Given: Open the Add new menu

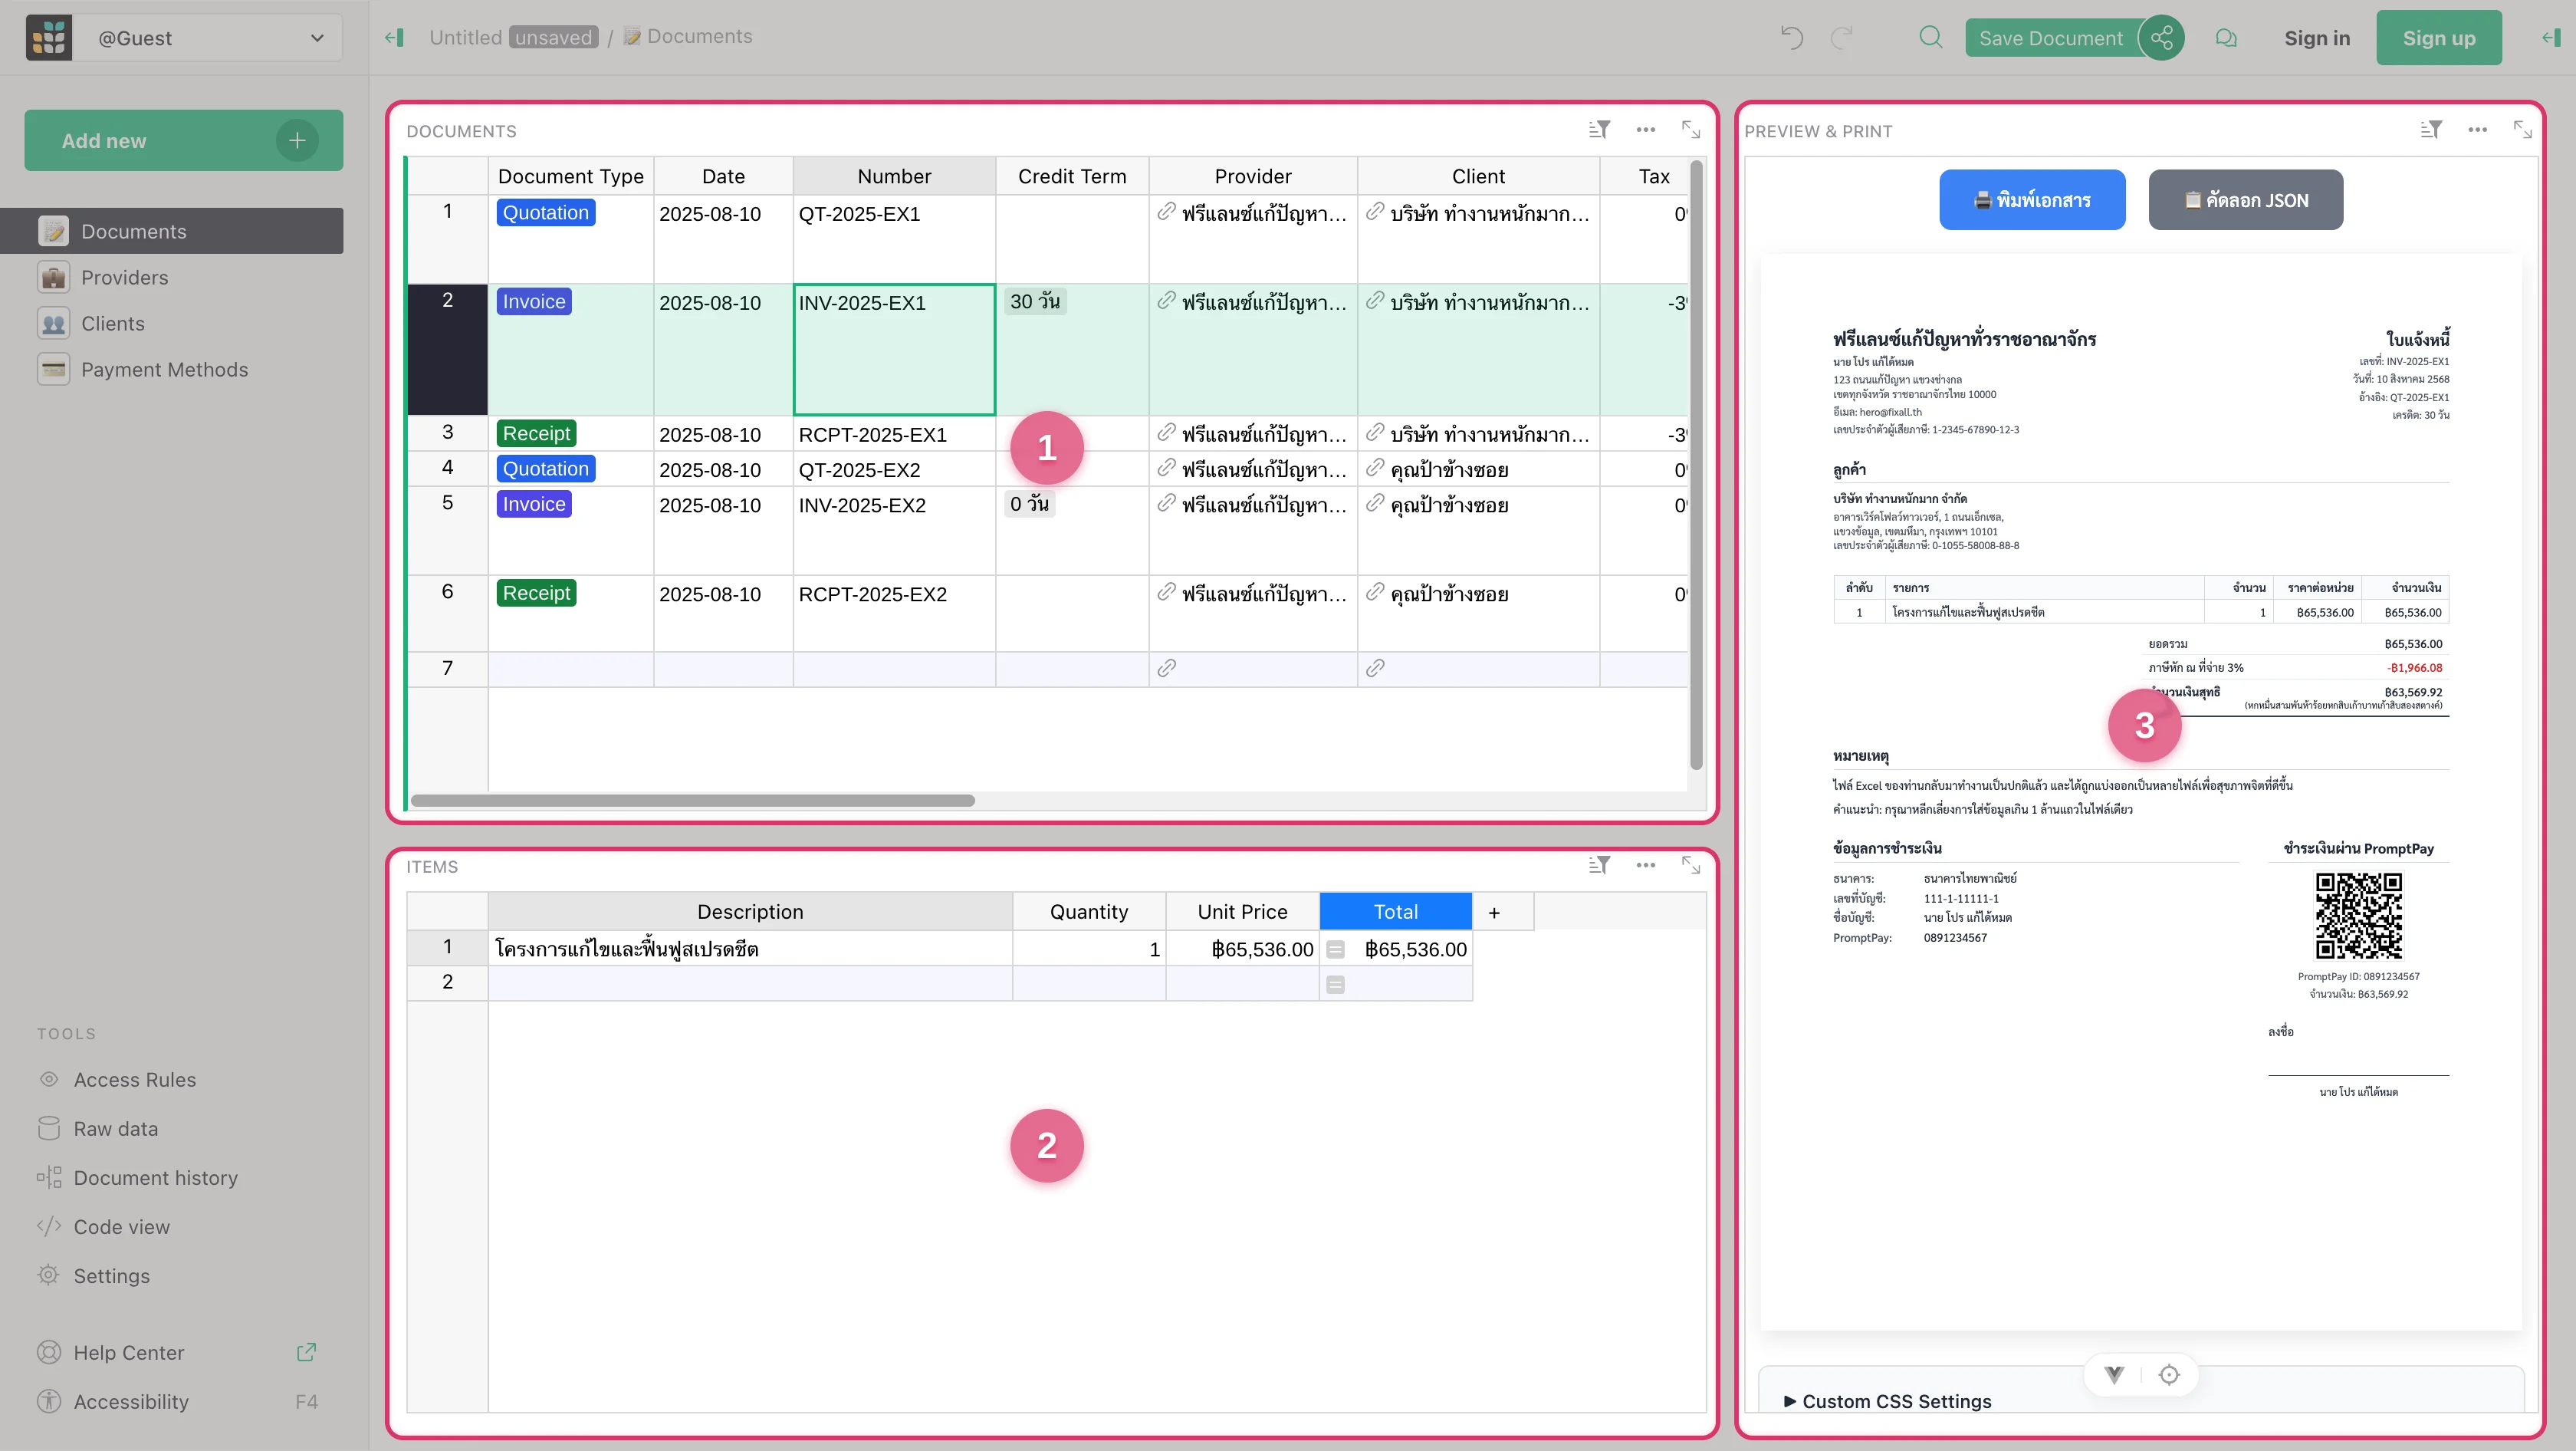Looking at the screenshot, I should click(183, 141).
